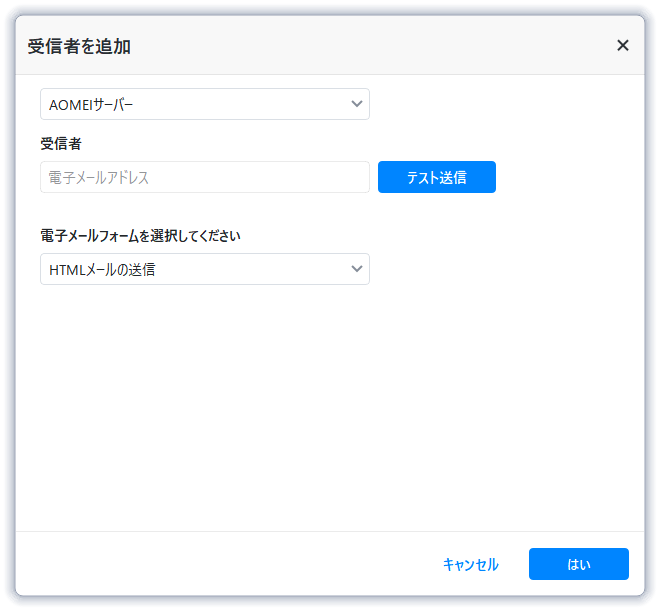The width and height of the screenshot is (660, 611).
Task: Confirm with the はい button
Action: (578, 564)
